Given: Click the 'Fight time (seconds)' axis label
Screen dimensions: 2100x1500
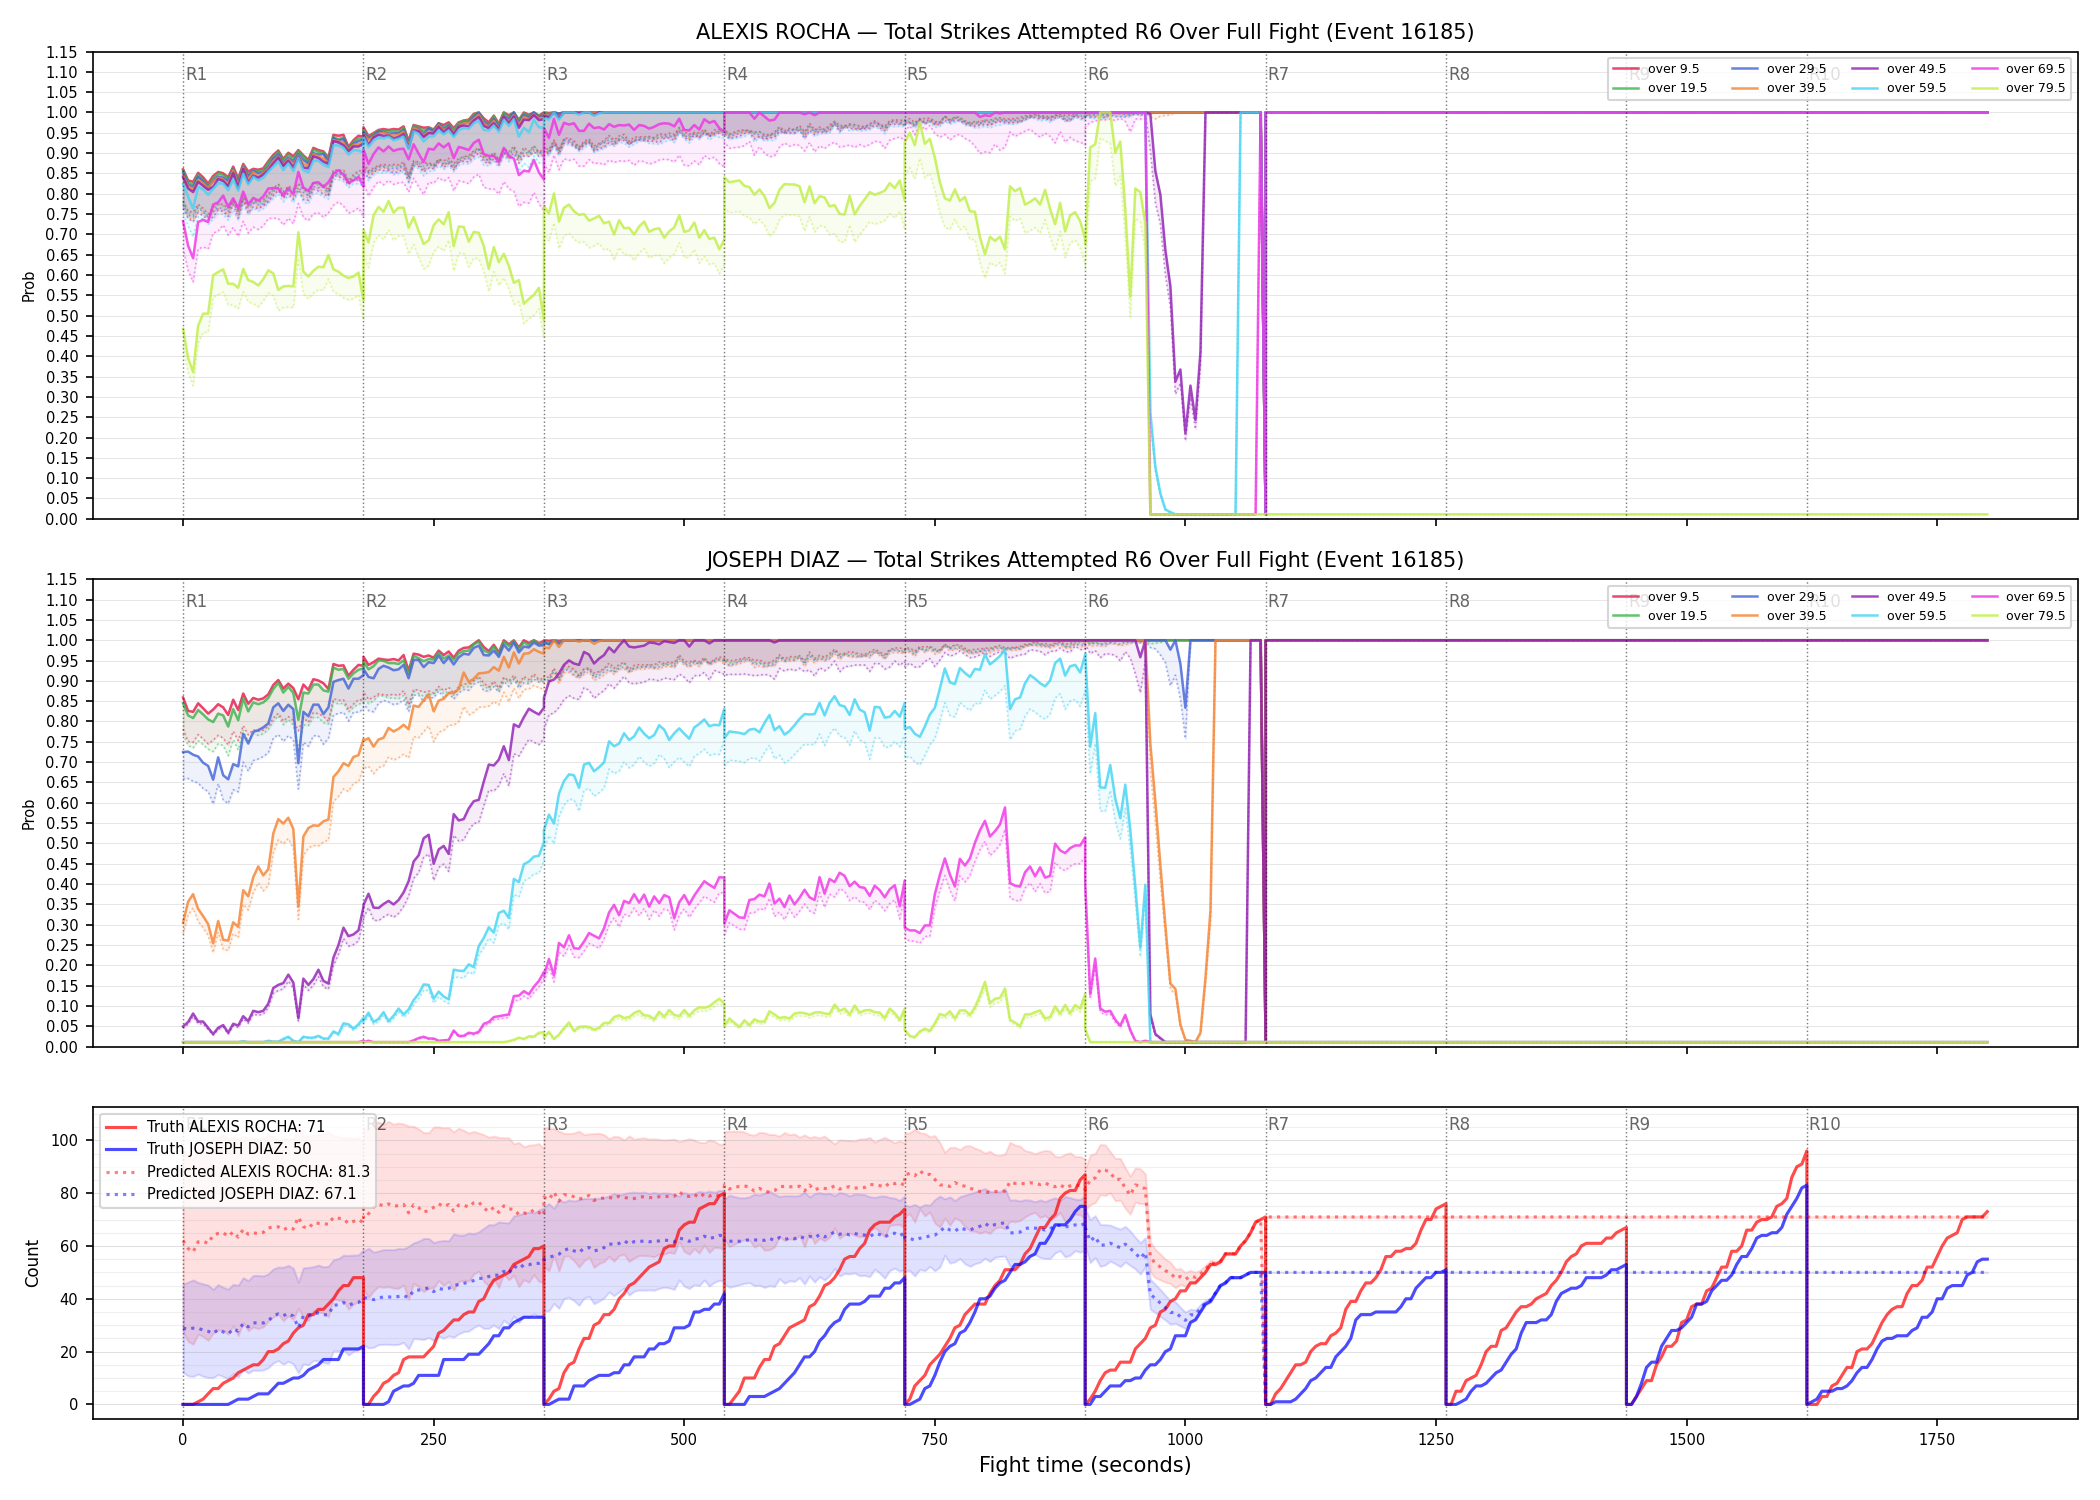Looking at the screenshot, I should pyautogui.click(x=1085, y=1465).
